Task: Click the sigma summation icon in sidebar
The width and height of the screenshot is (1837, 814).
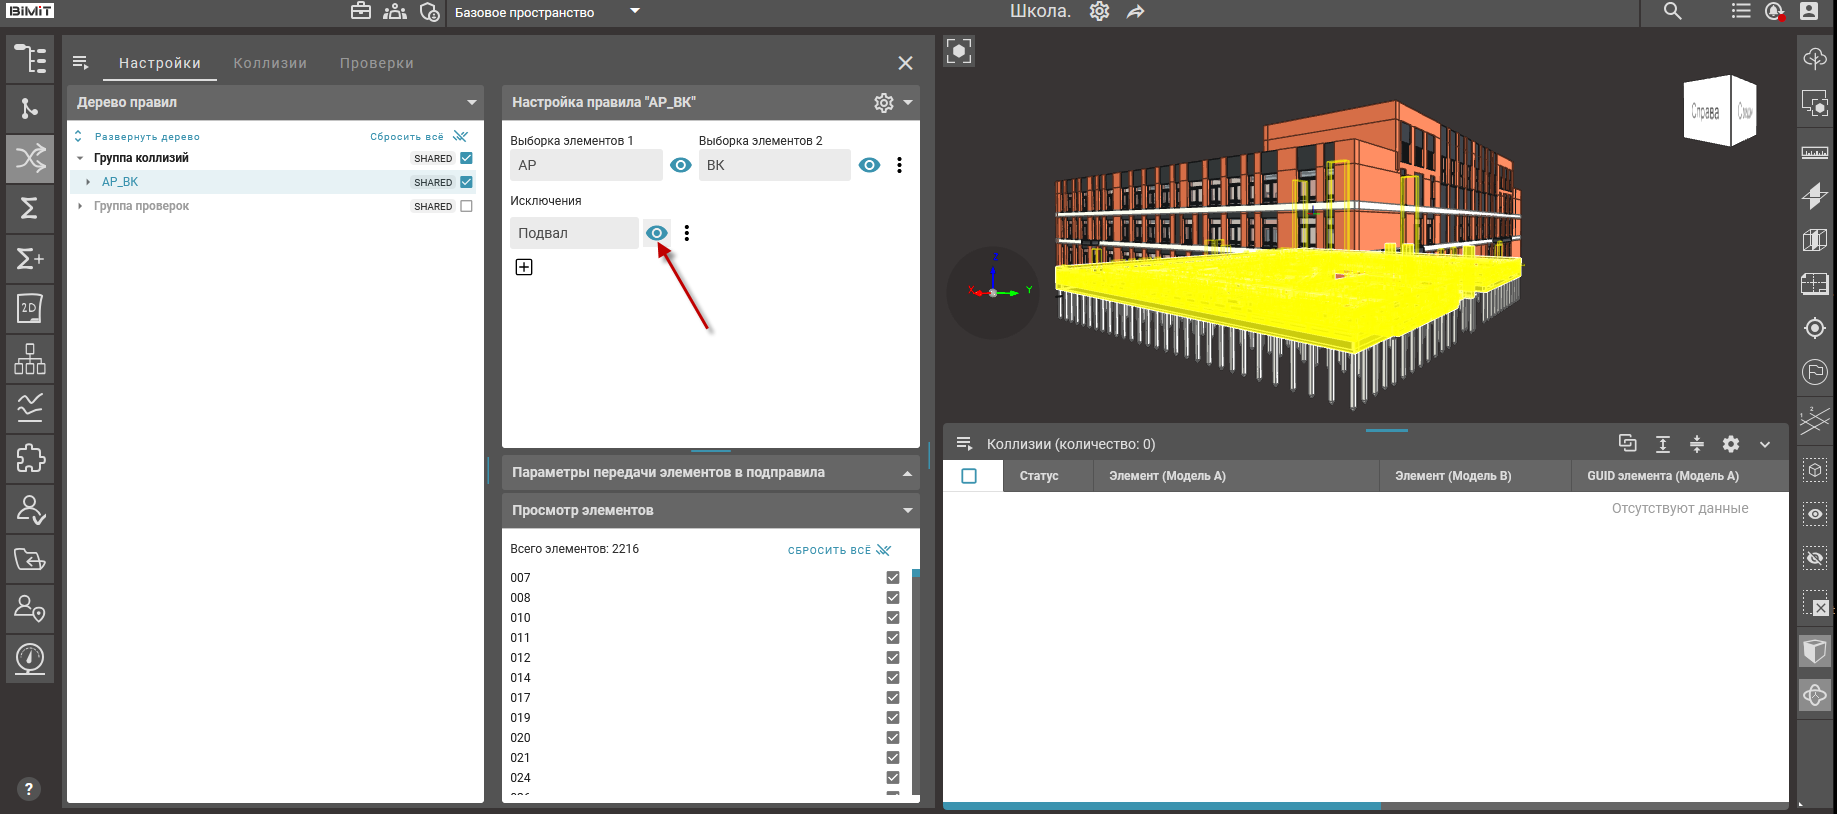Action: [30, 208]
